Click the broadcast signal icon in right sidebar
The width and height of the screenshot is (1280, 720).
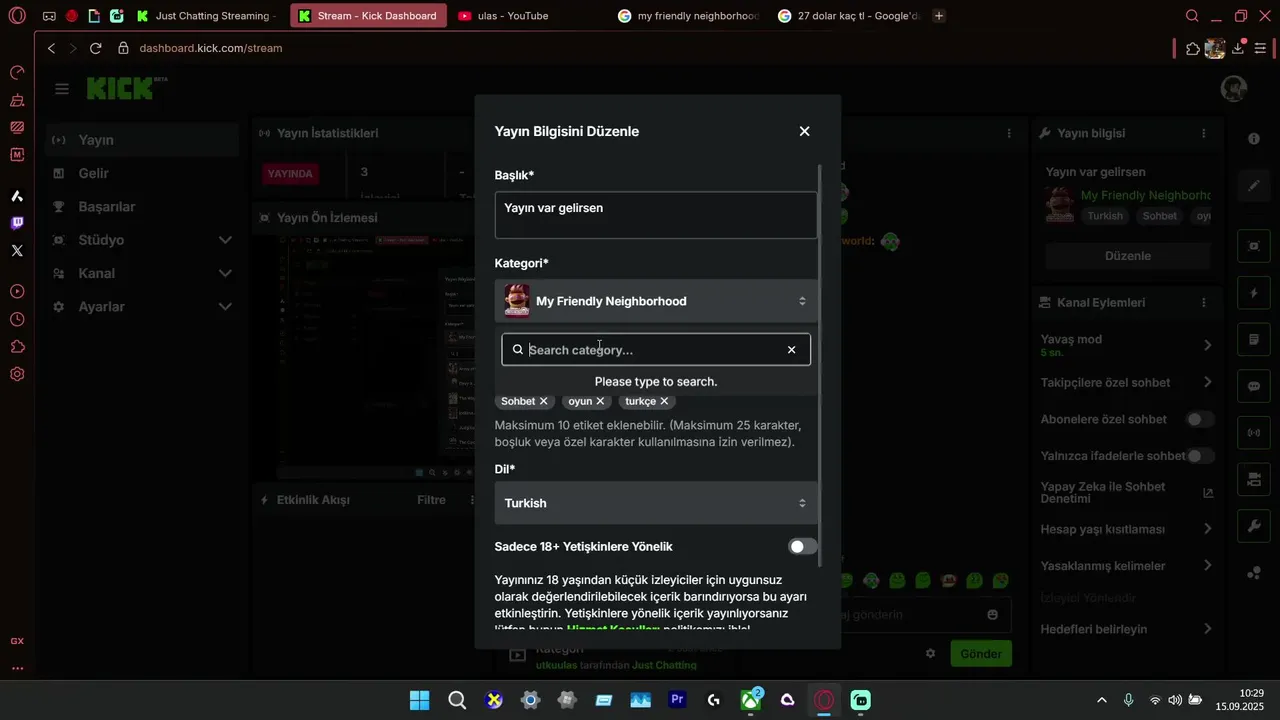(1254, 433)
